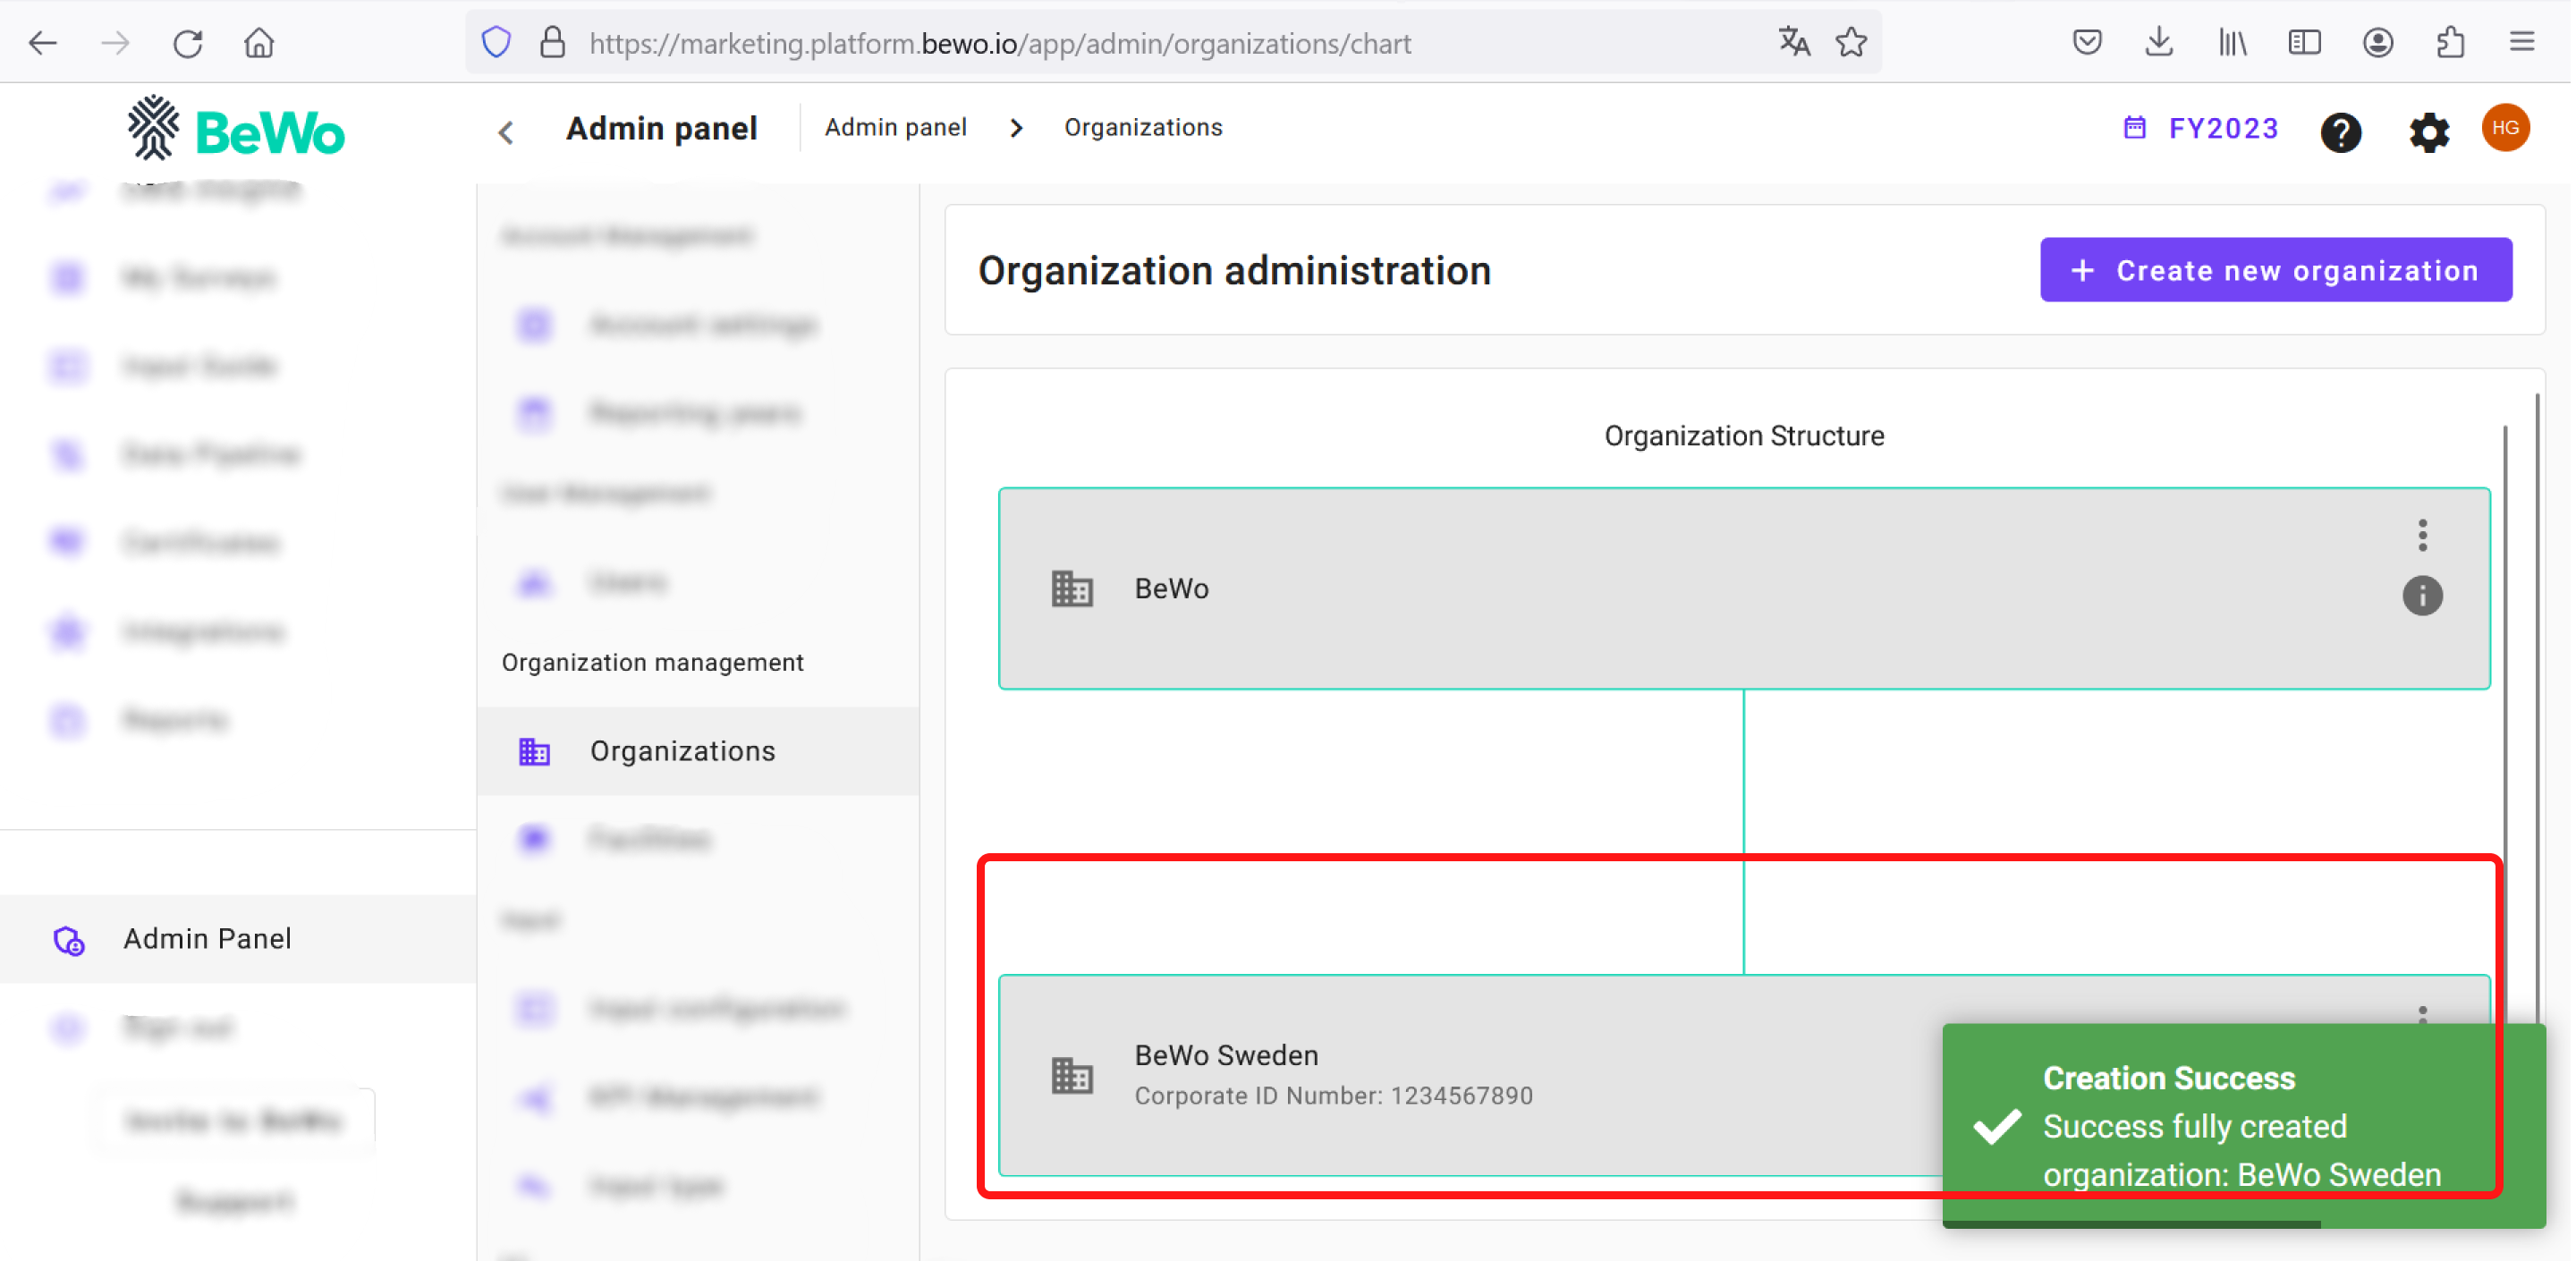Expand the Organization management section
The width and height of the screenshot is (2576, 1261).
click(x=654, y=662)
